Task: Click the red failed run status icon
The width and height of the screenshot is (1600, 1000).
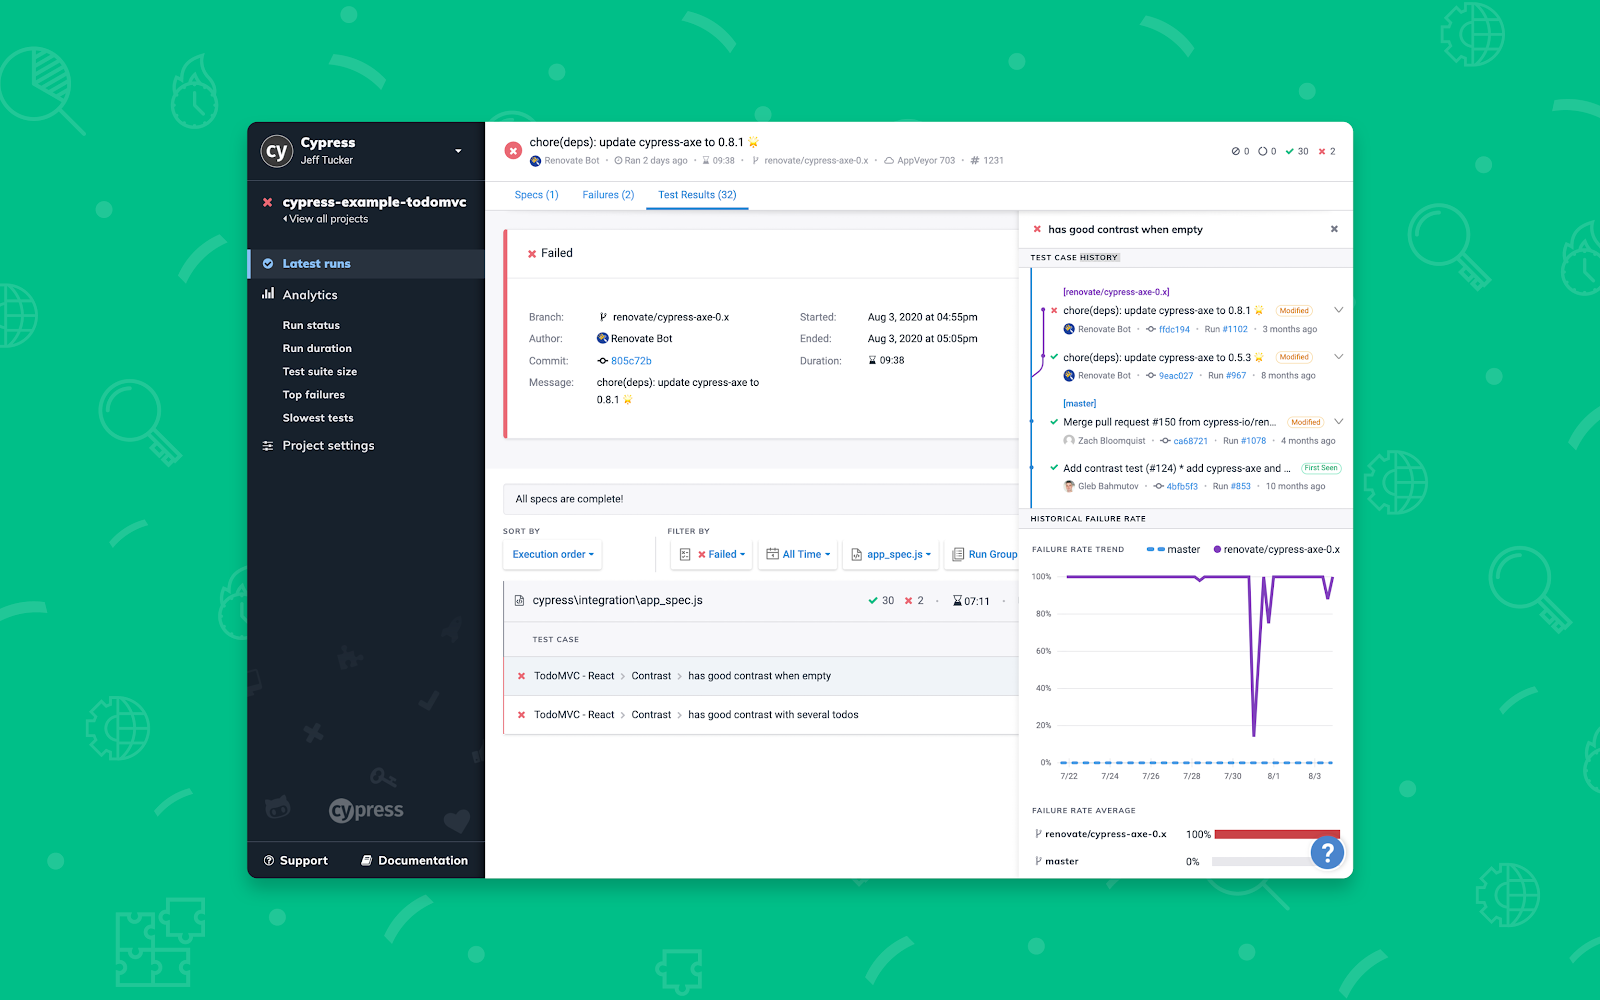Action: coord(513,151)
